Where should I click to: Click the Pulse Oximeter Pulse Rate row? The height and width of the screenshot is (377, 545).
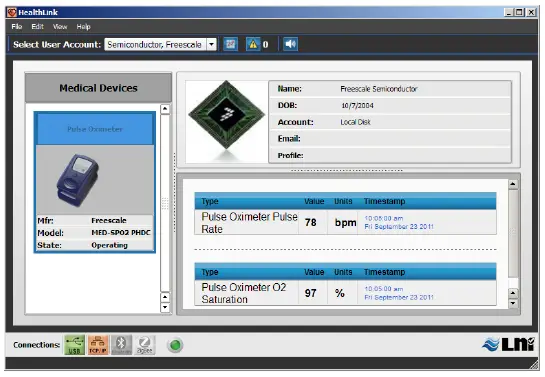pyautogui.click(x=345, y=222)
